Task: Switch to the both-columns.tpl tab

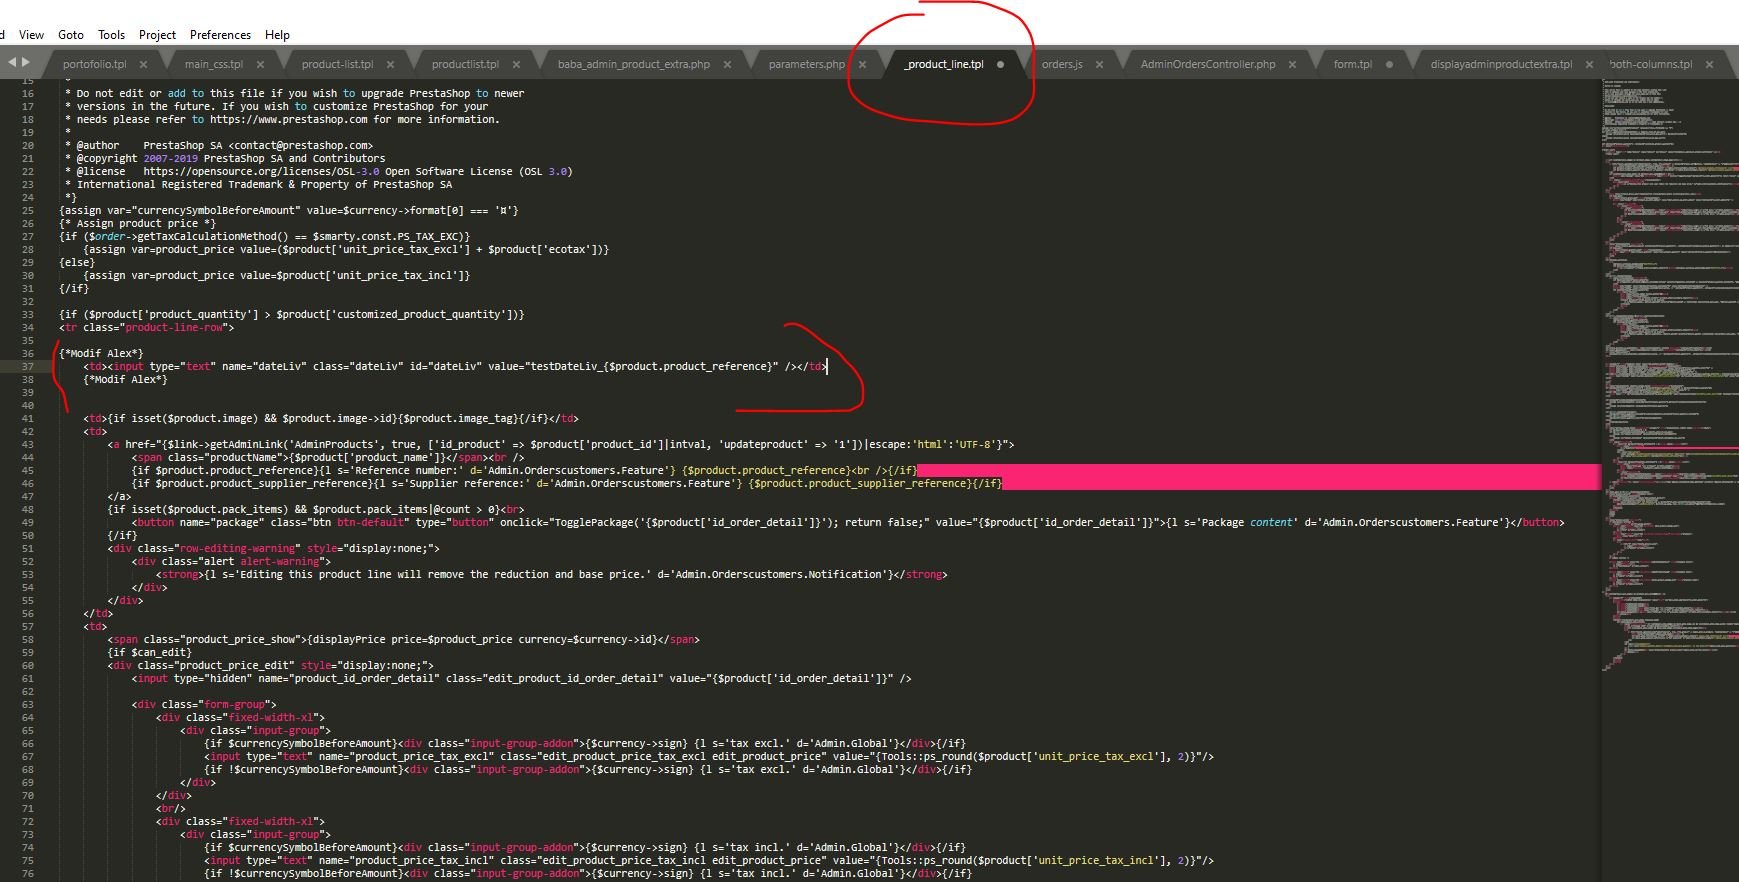Action: tap(1651, 64)
